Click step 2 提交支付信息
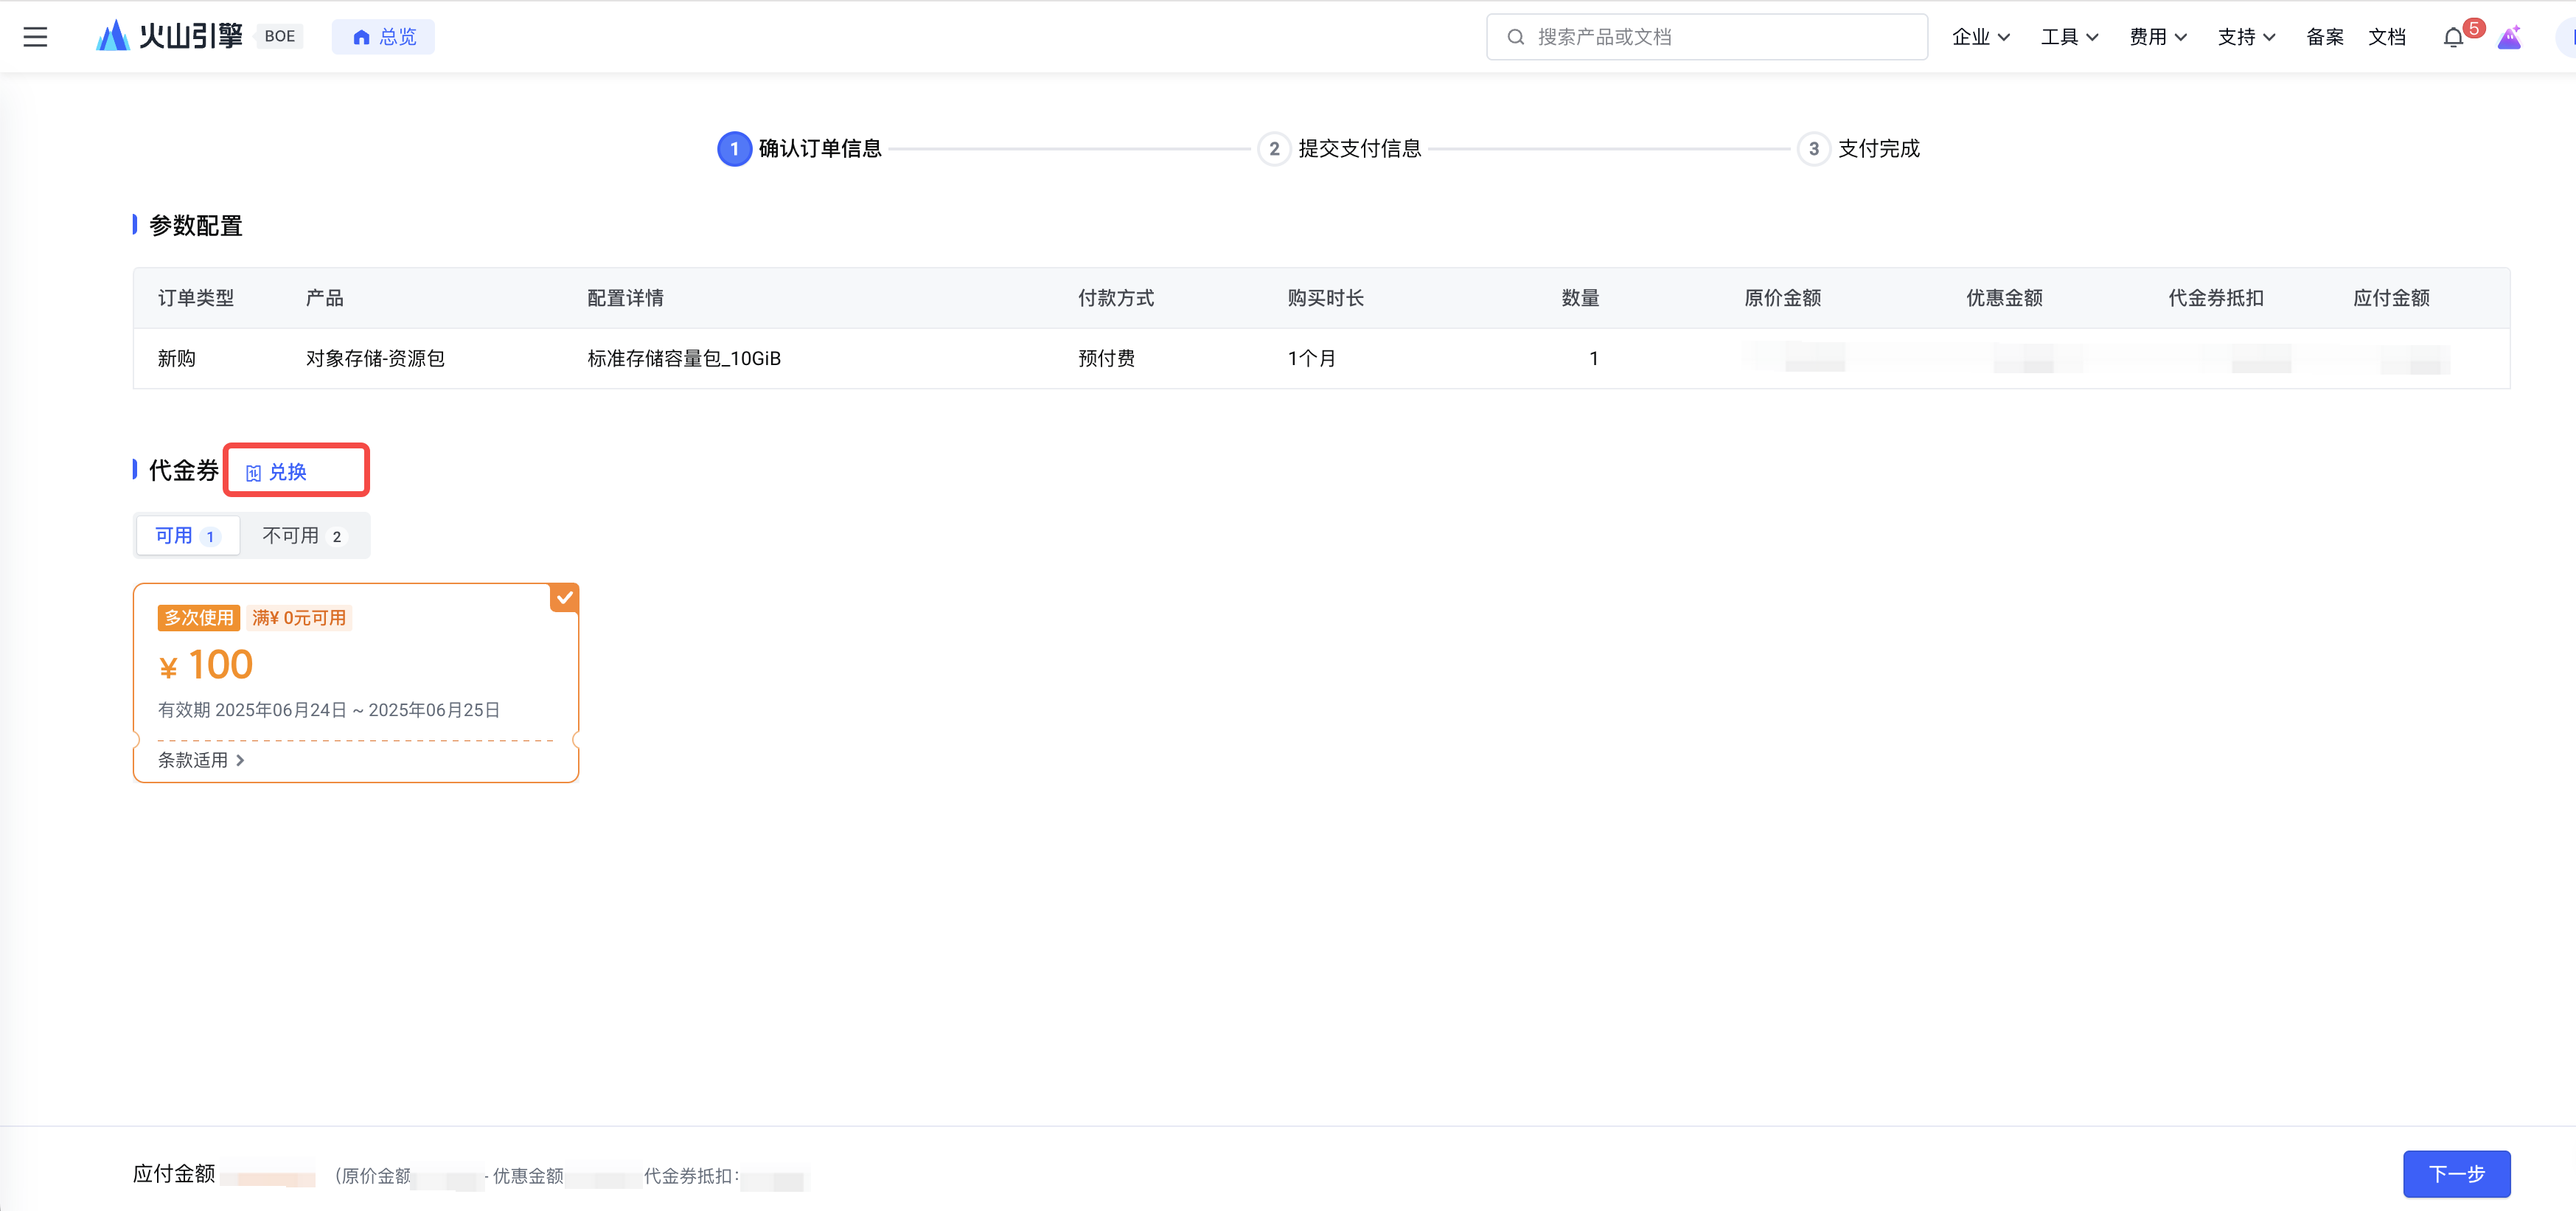 [x=1340, y=149]
